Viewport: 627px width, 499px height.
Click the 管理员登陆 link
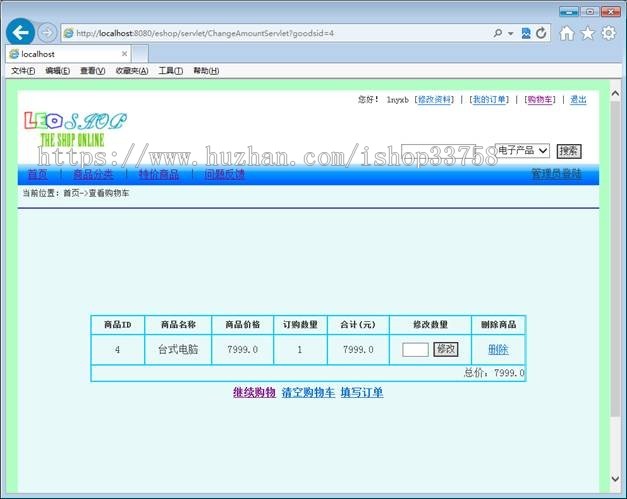(556, 174)
